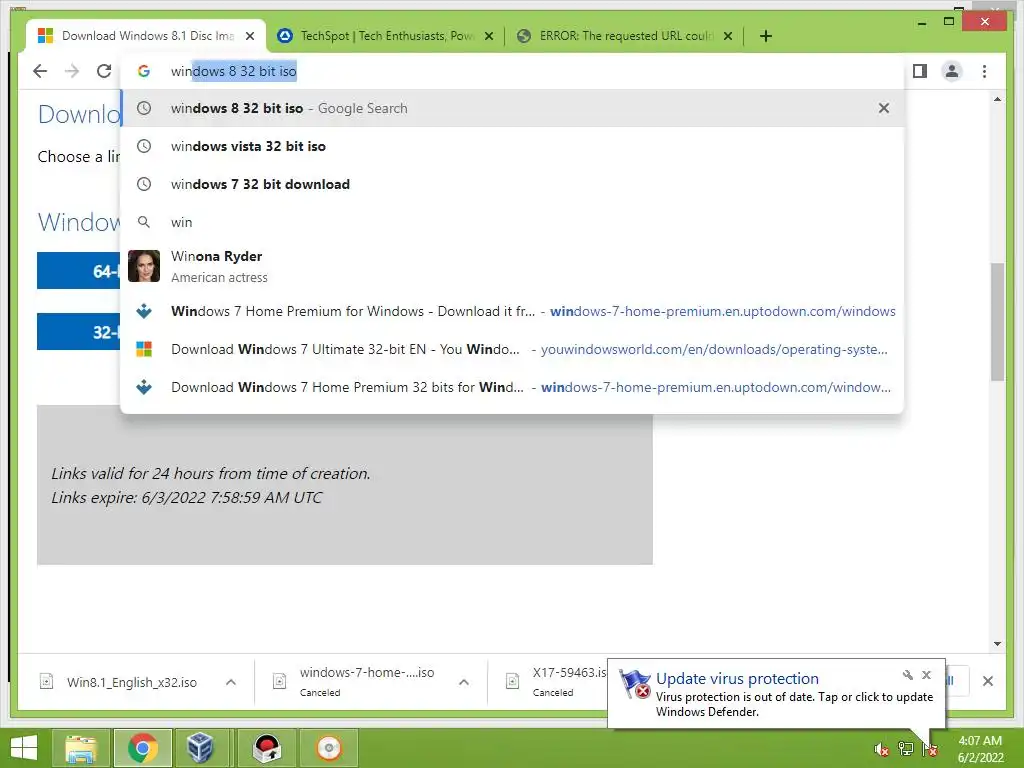Click 'Links valid for 24 hours' text
The height and width of the screenshot is (768, 1024).
(211, 473)
